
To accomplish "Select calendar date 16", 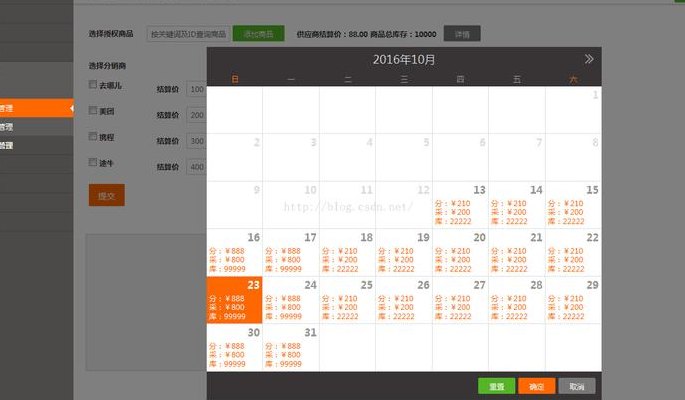I will tap(235, 252).
